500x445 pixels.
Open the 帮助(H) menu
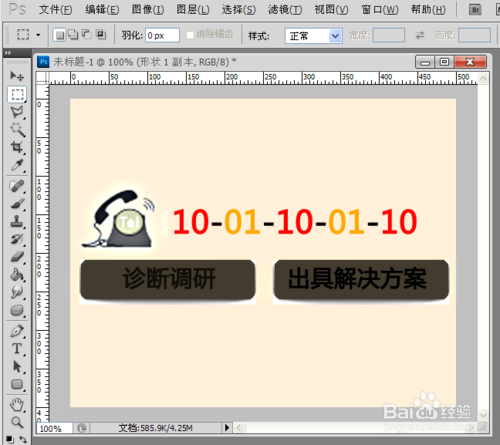pyautogui.click(x=428, y=10)
